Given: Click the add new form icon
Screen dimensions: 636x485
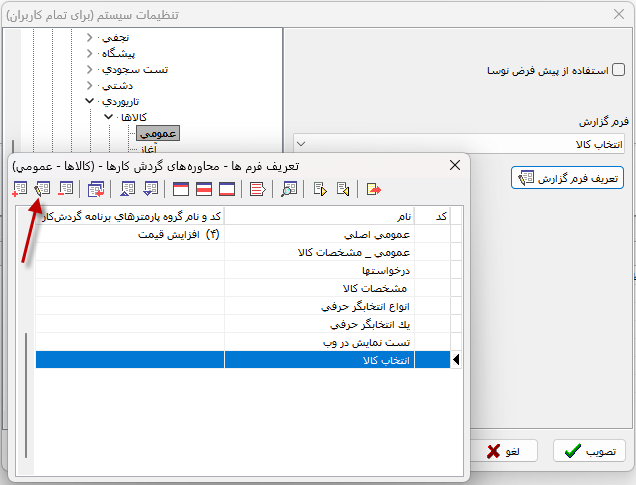Looking at the screenshot, I should point(20,188).
